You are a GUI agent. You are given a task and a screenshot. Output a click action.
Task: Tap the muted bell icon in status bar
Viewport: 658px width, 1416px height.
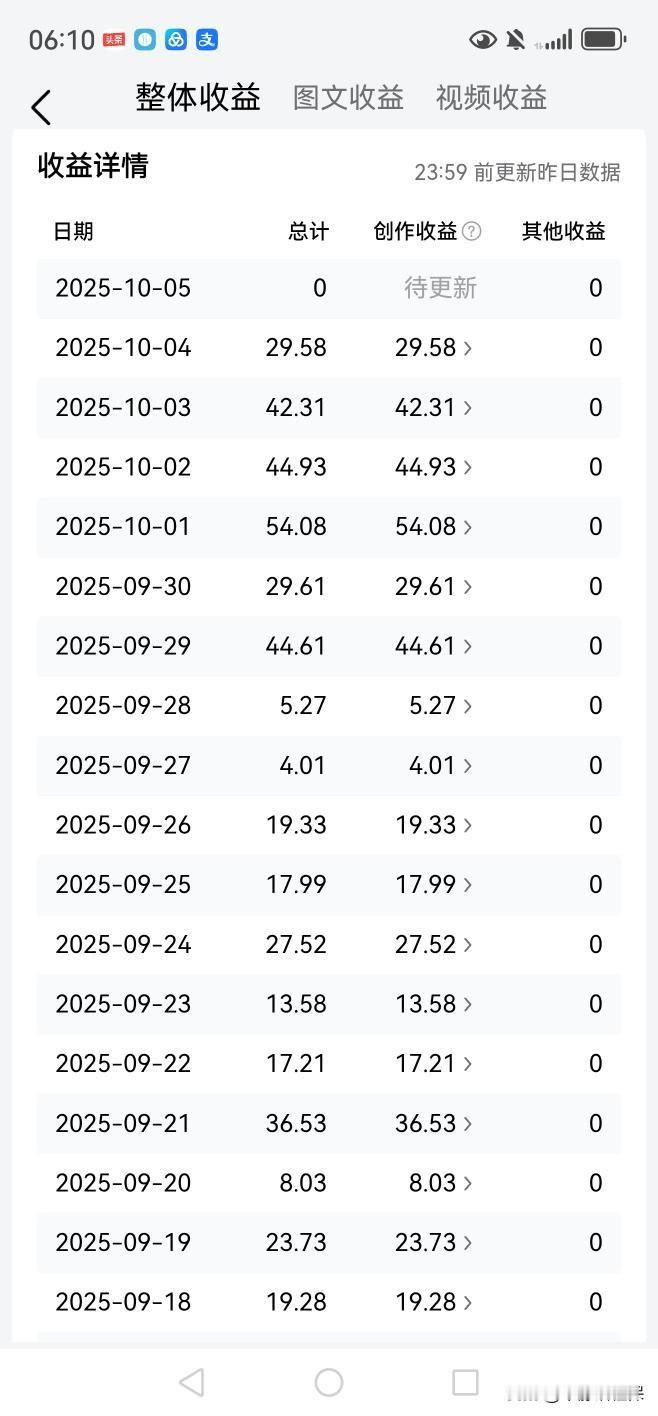[516, 40]
